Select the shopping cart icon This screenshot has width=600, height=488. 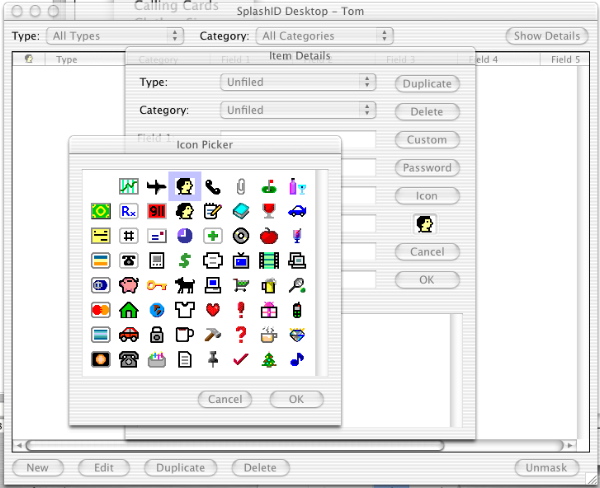pyautogui.click(x=241, y=285)
